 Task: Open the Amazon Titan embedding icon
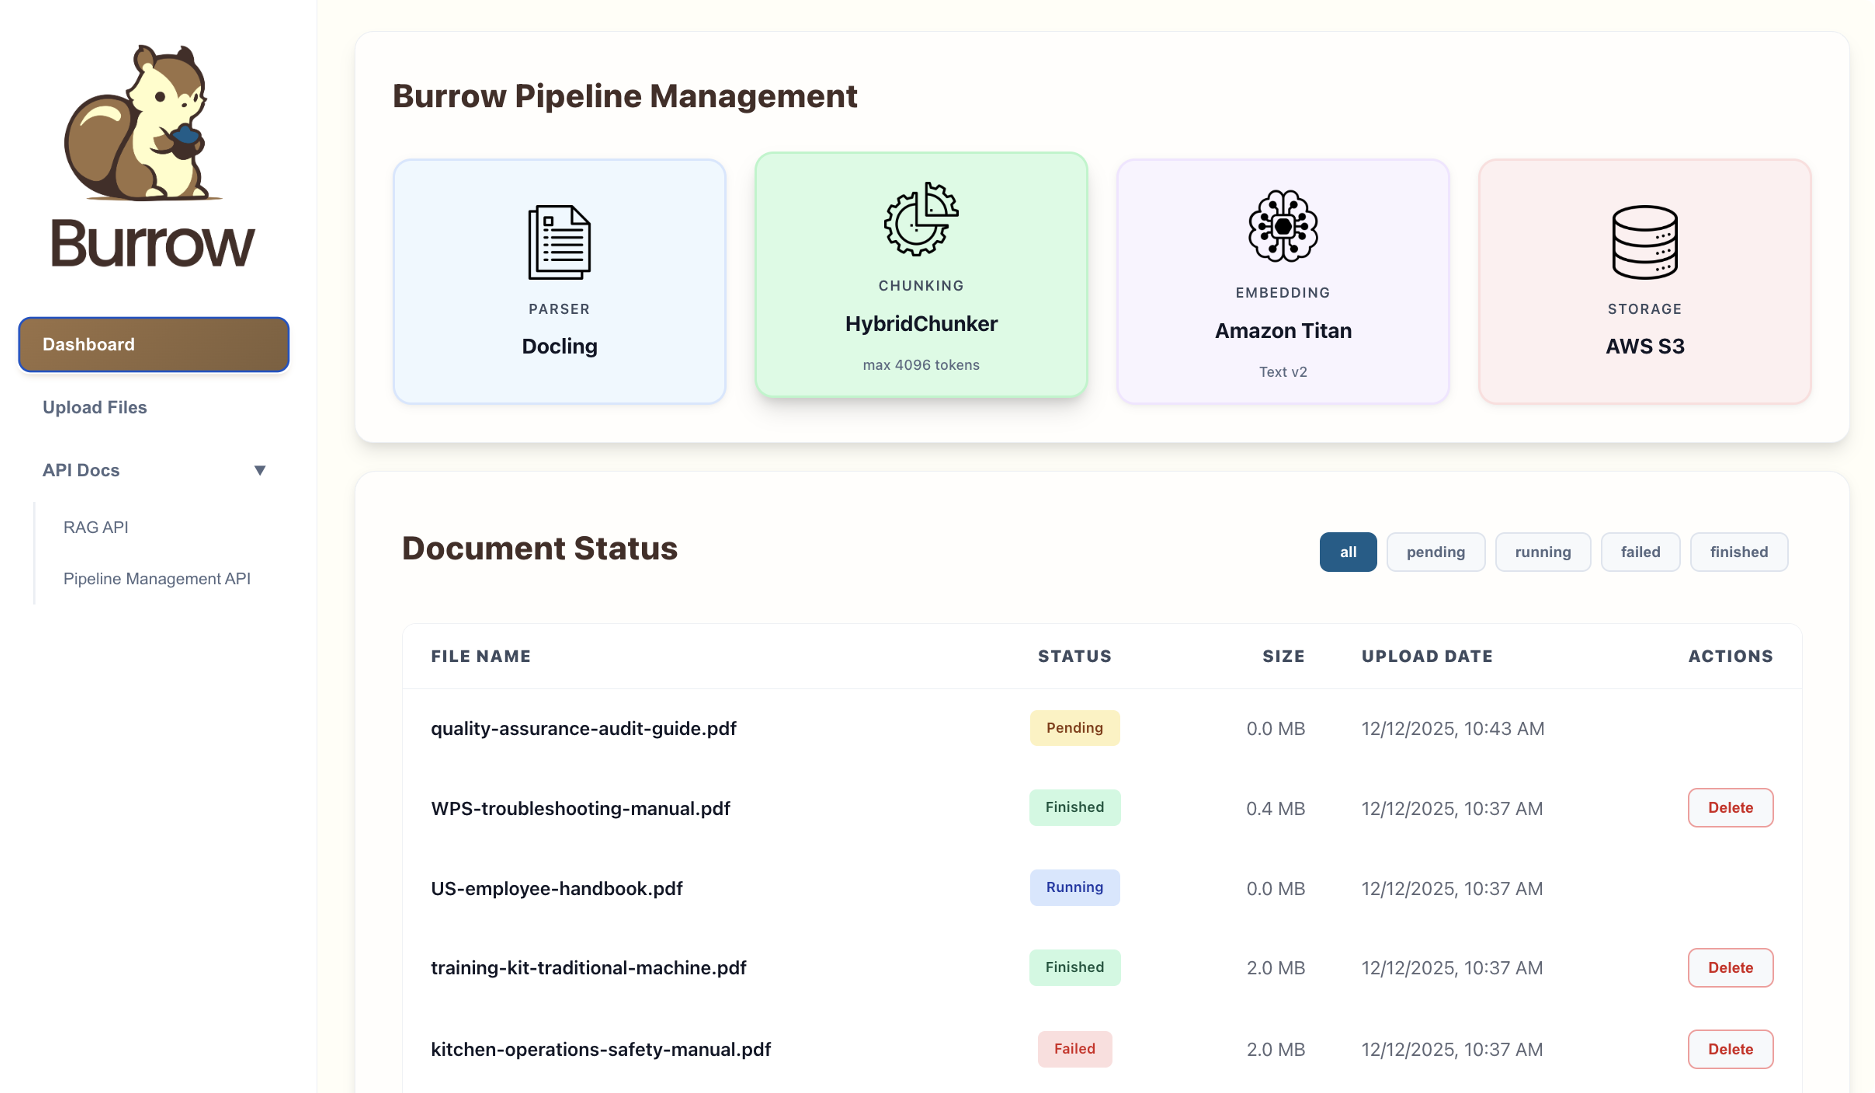pos(1283,226)
